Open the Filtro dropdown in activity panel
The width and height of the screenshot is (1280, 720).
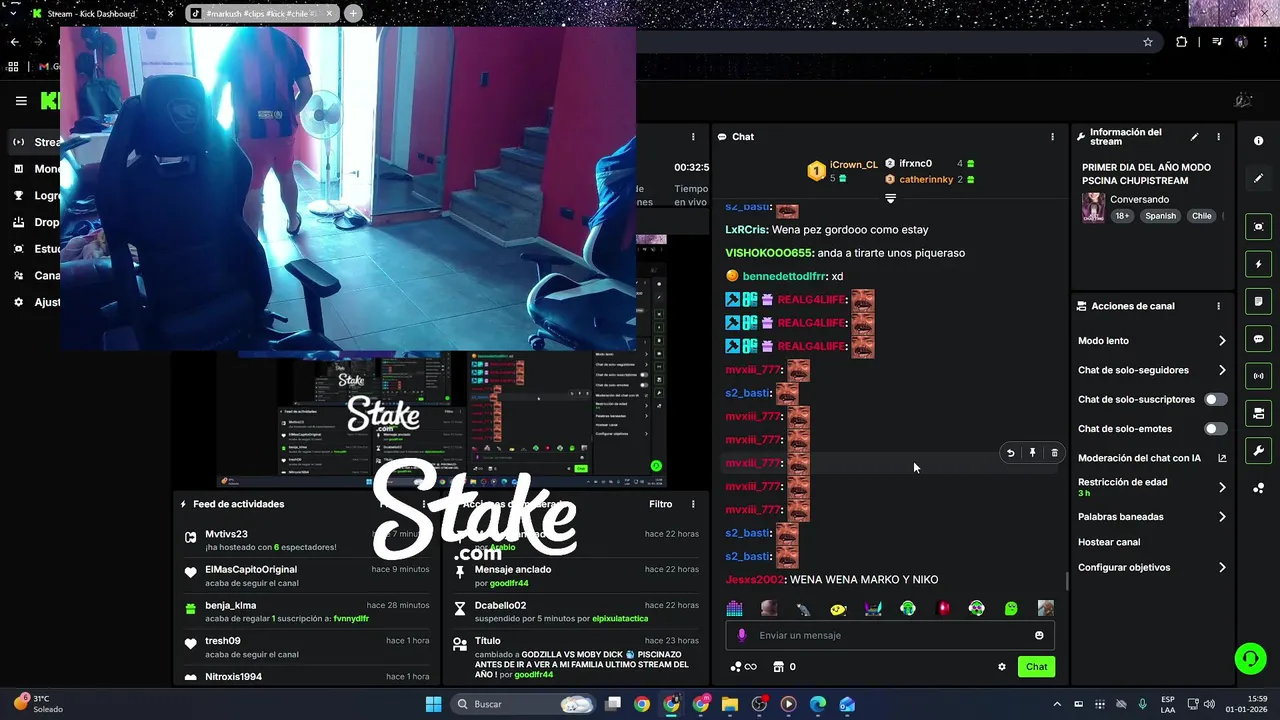(x=660, y=504)
